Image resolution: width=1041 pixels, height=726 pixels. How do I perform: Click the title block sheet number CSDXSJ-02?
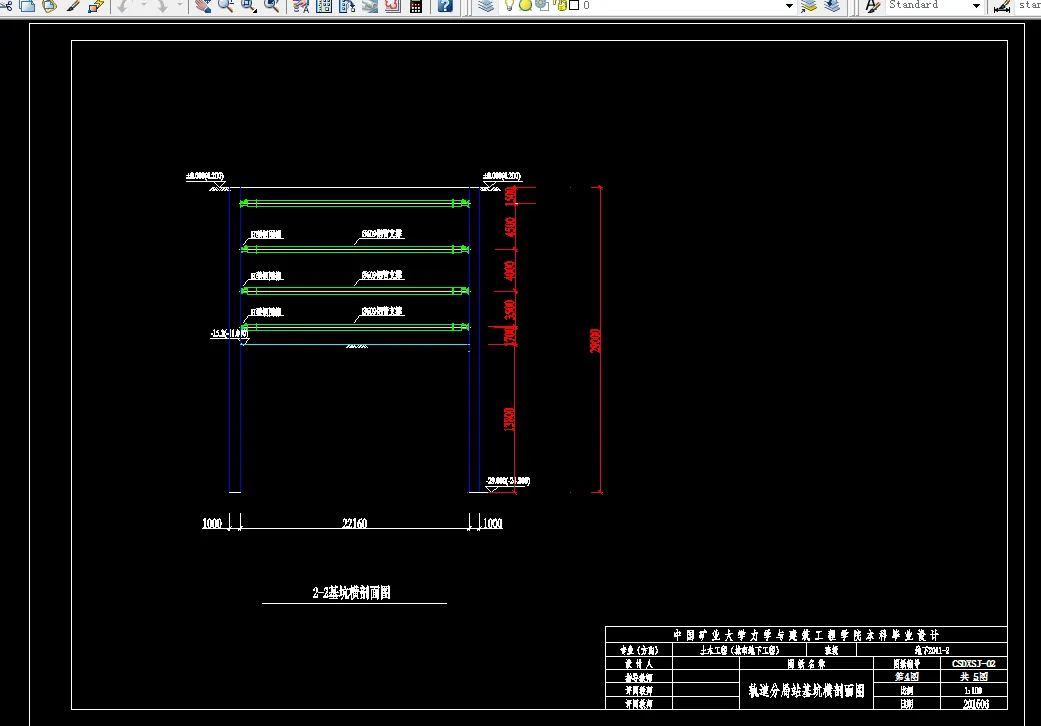click(x=974, y=663)
